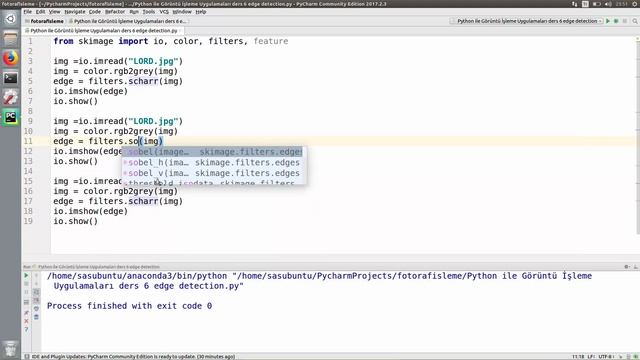
Task: Click the line separator LF in status bar
Action: tap(591, 356)
